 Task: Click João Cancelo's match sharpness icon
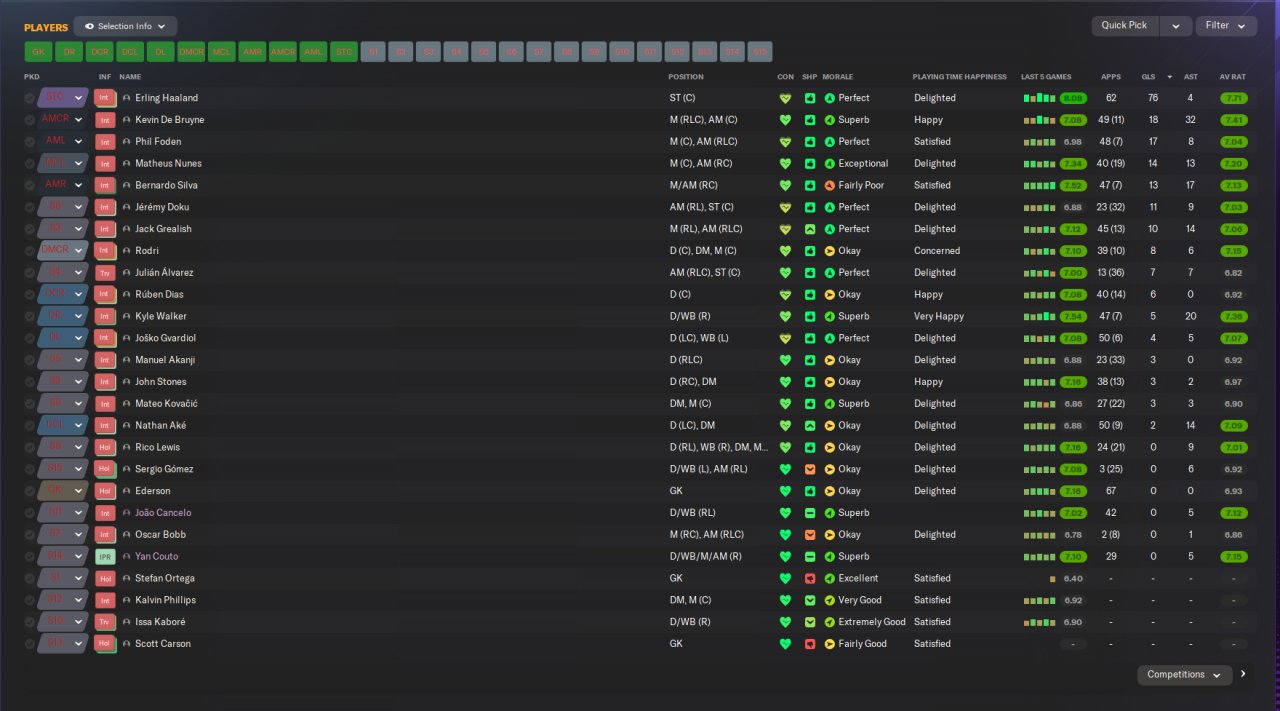click(x=810, y=513)
